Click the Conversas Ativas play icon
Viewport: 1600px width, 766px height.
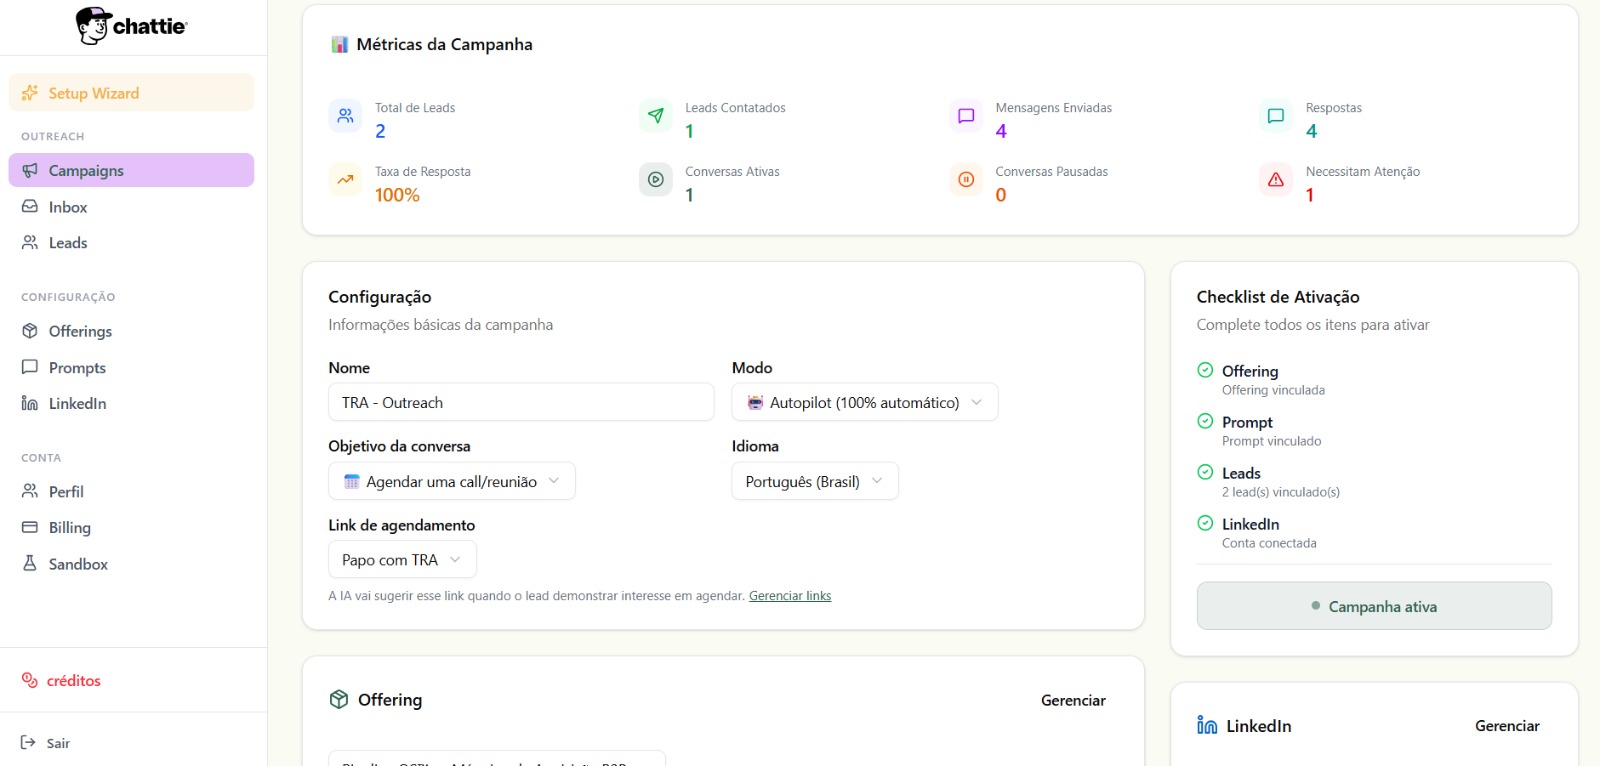point(656,180)
